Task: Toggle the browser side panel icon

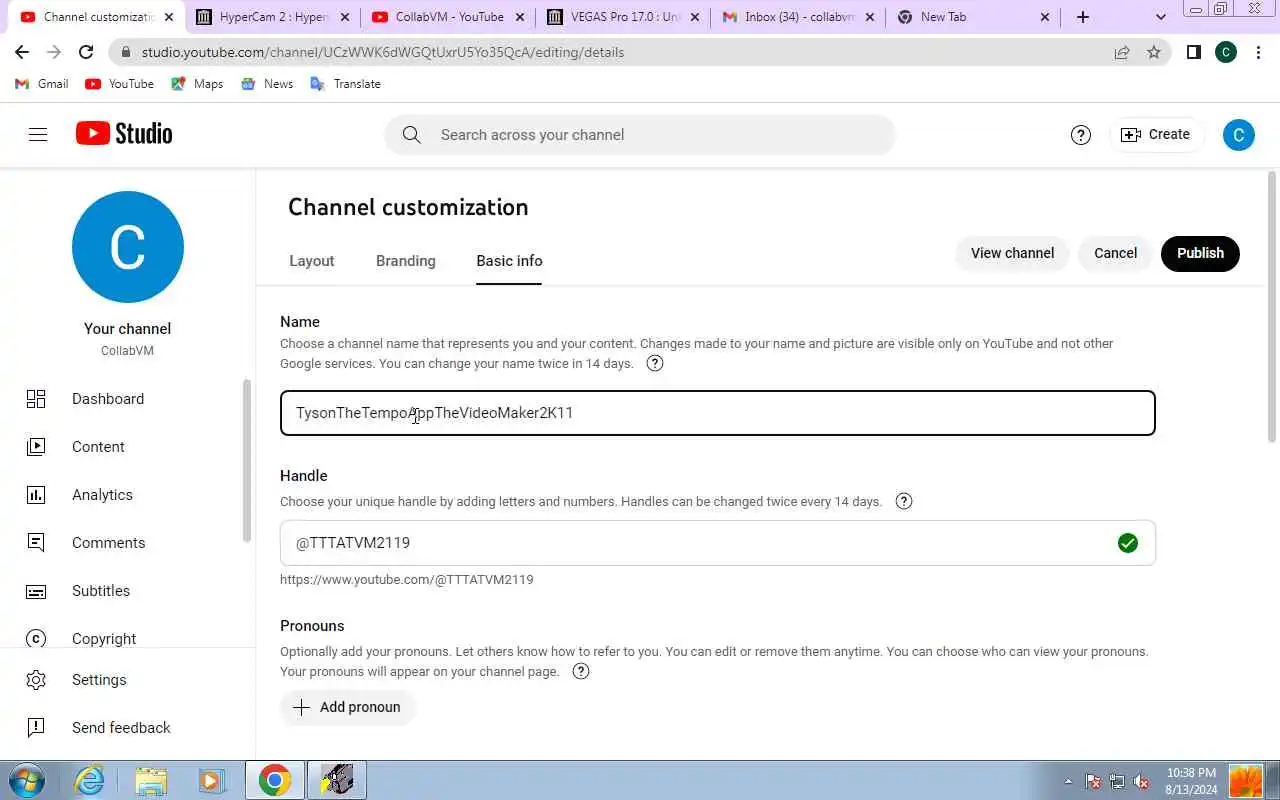Action: pyautogui.click(x=1193, y=52)
